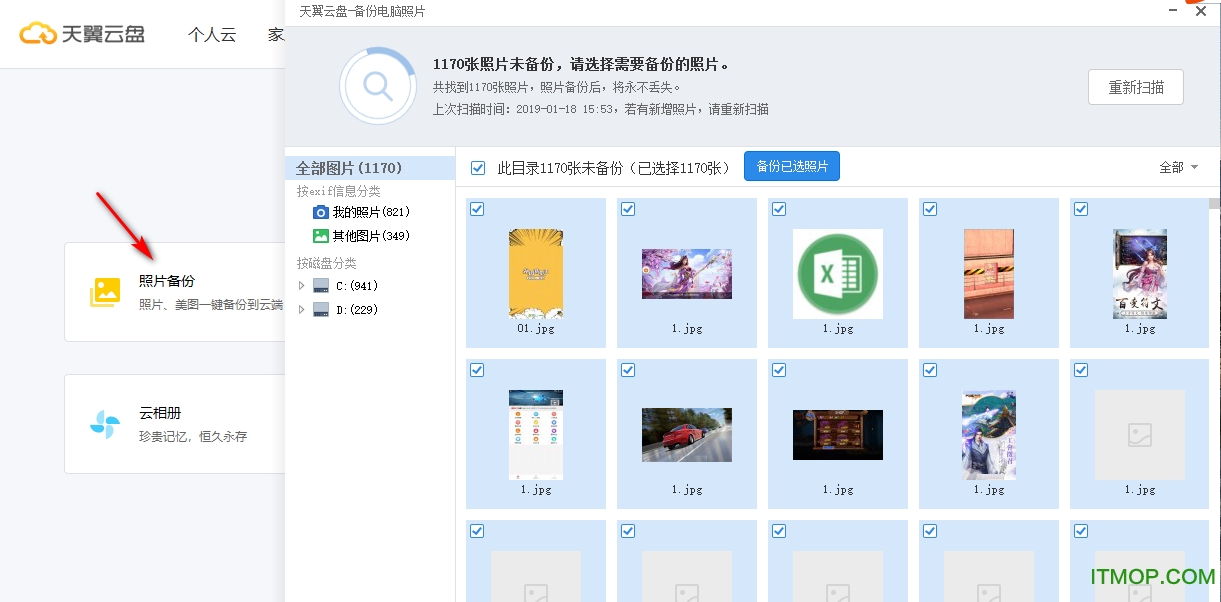Viewport: 1221px width, 602px height.
Task: Select the purple game banner thumbnail
Action: (687, 274)
